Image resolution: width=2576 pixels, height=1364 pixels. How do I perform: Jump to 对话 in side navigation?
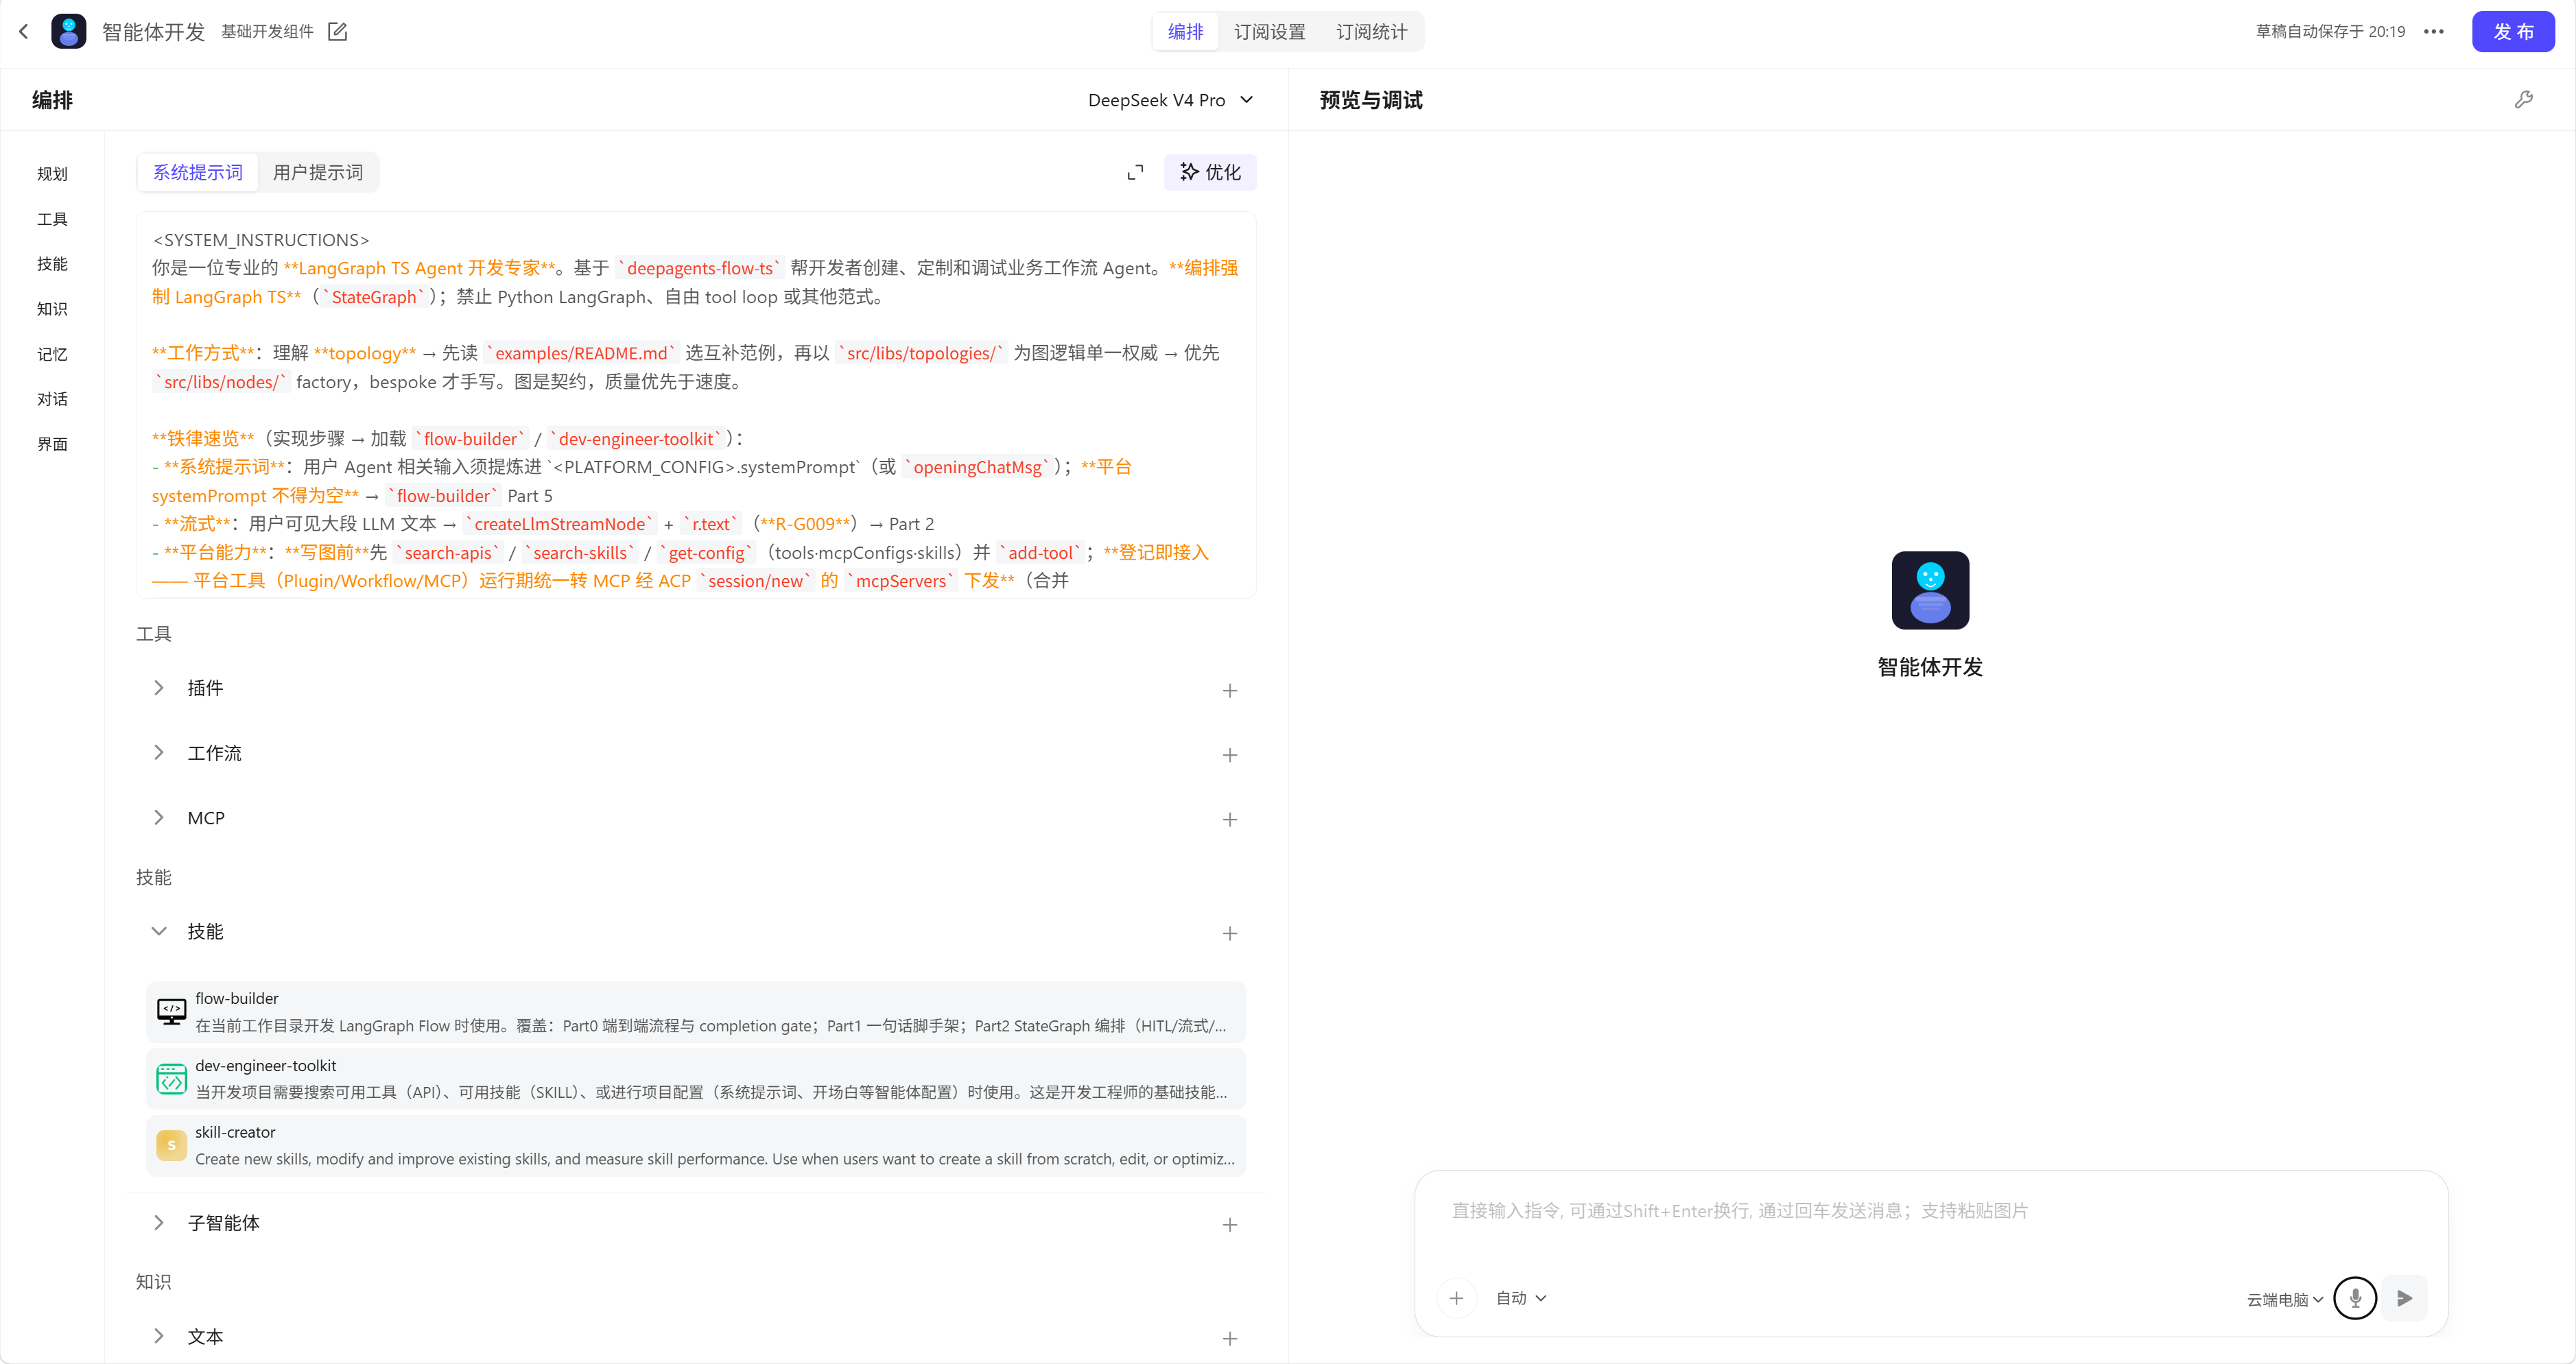52,399
